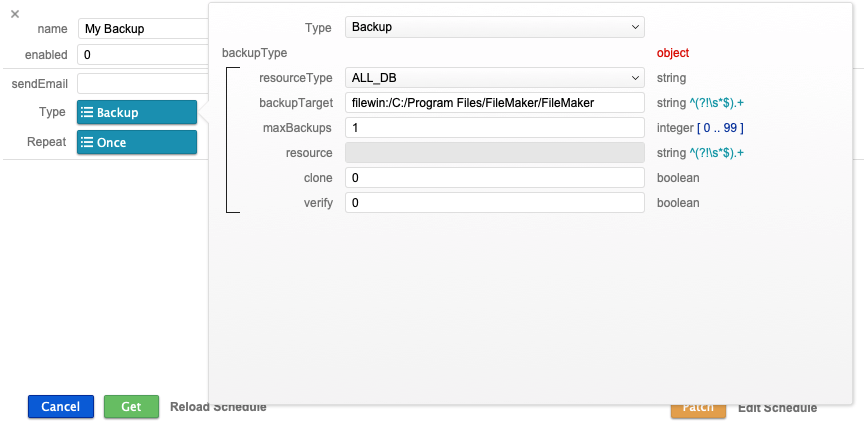Click the enabled field containing 0
866x425 pixels.
142,55
